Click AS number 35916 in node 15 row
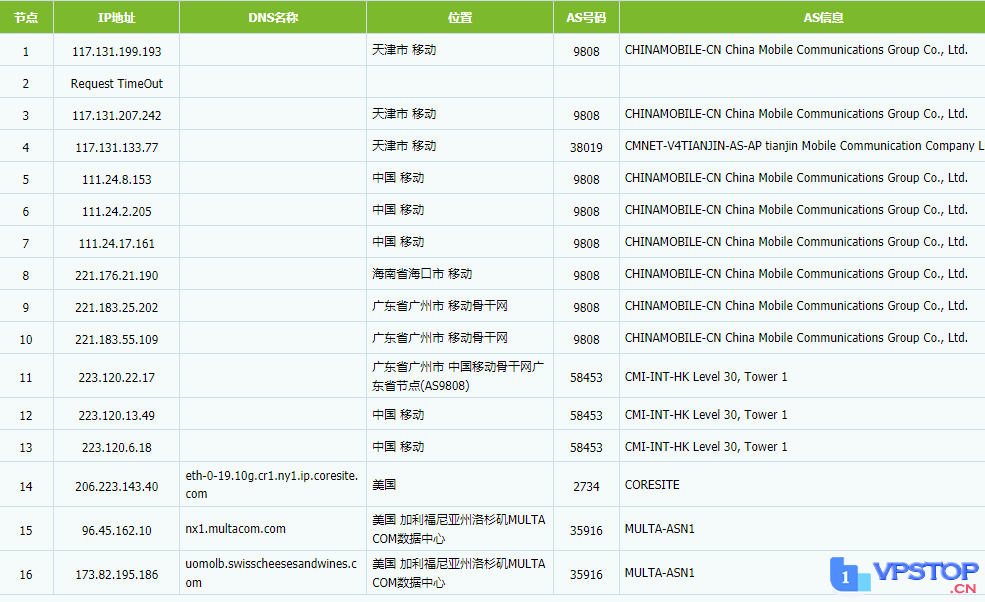 point(586,531)
